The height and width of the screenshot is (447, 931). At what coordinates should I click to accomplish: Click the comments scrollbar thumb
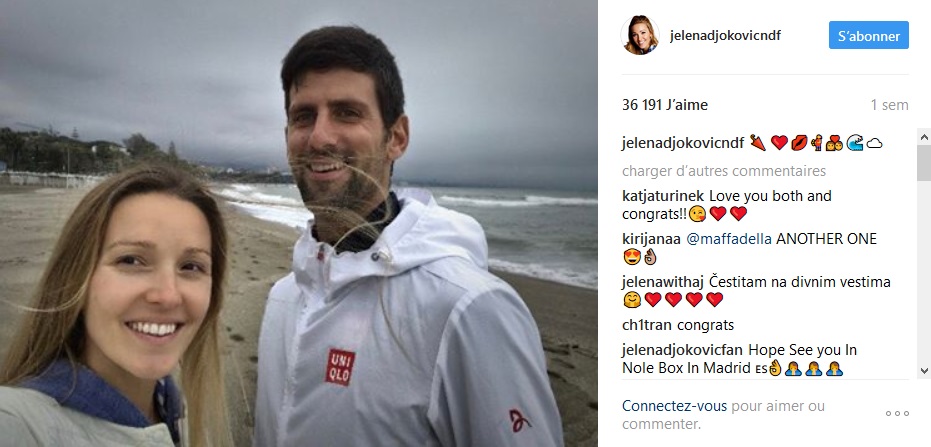pyautogui.click(x=924, y=163)
